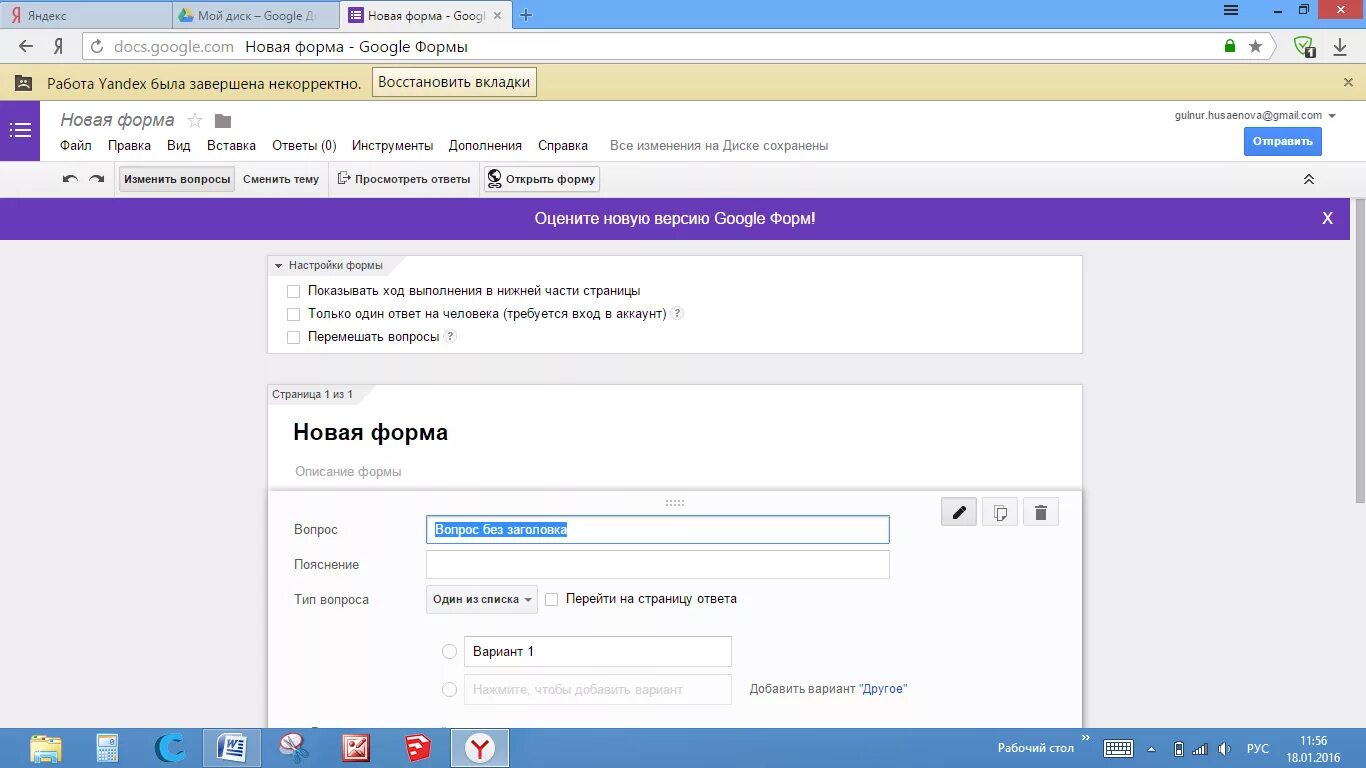Click the РУС language indicator in the taskbar
Image resolution: width=1366 pixels, height=768 pixels.
1258,749
